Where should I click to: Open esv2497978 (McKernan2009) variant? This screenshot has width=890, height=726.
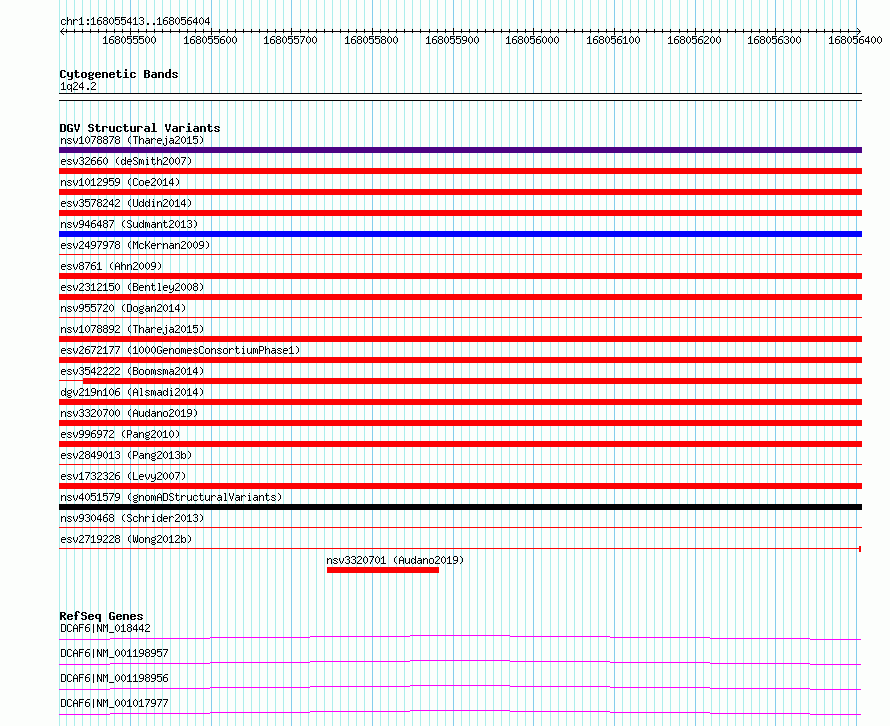[x=135, y=245]
